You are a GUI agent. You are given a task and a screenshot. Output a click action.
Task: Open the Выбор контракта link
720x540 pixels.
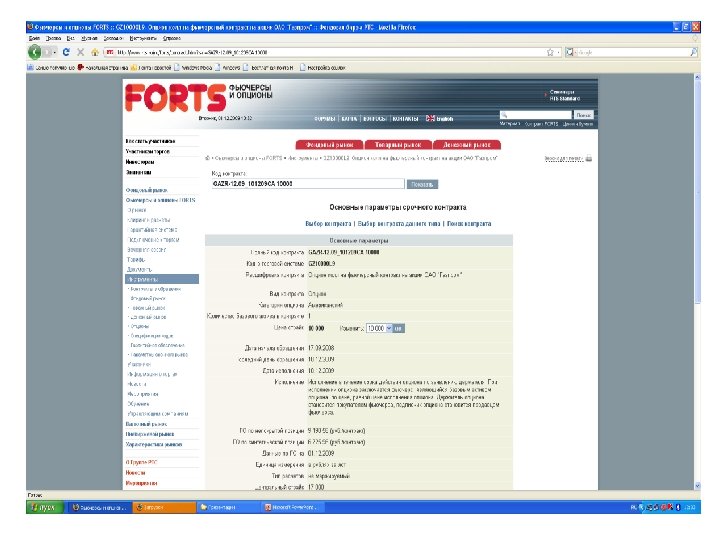(x=328, y=224)
